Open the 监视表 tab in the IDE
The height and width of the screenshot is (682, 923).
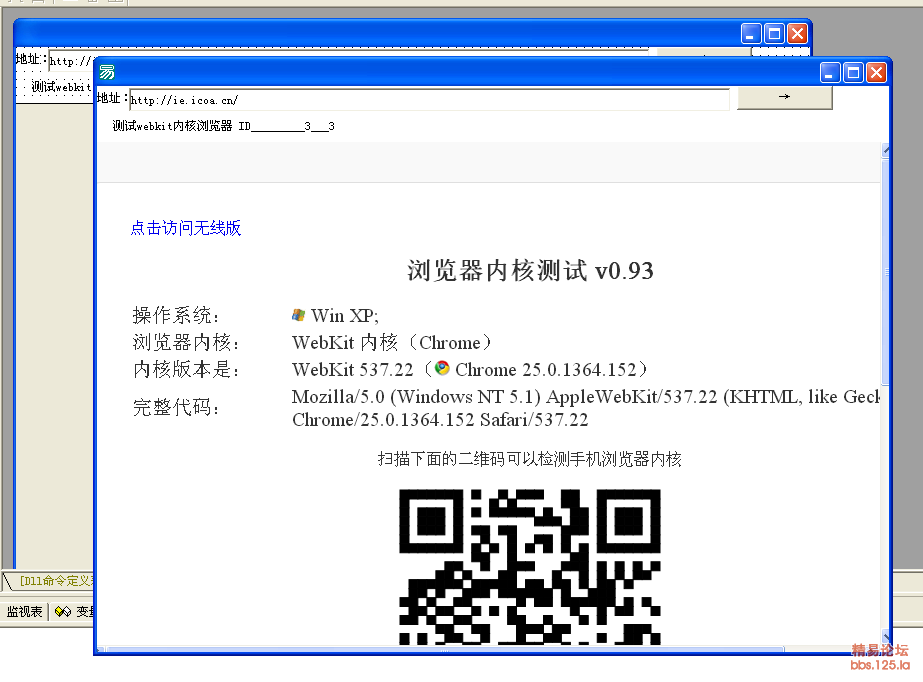pyautogui.click(x=25, y=612)
